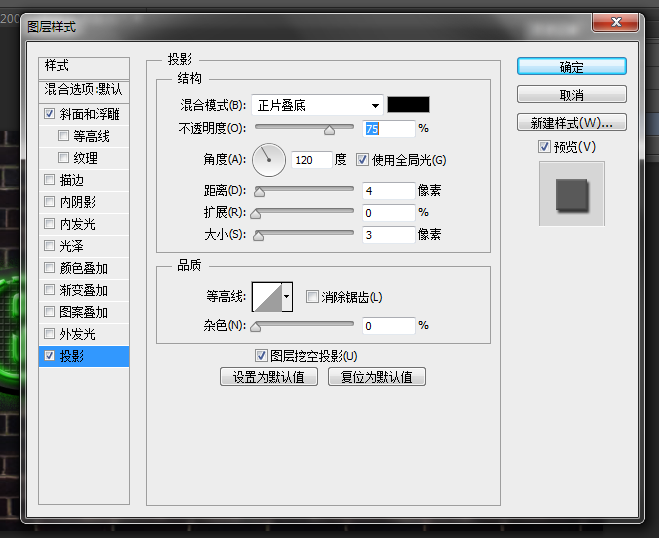Expand the contour picker dropdown arrow

pos(288,297)
